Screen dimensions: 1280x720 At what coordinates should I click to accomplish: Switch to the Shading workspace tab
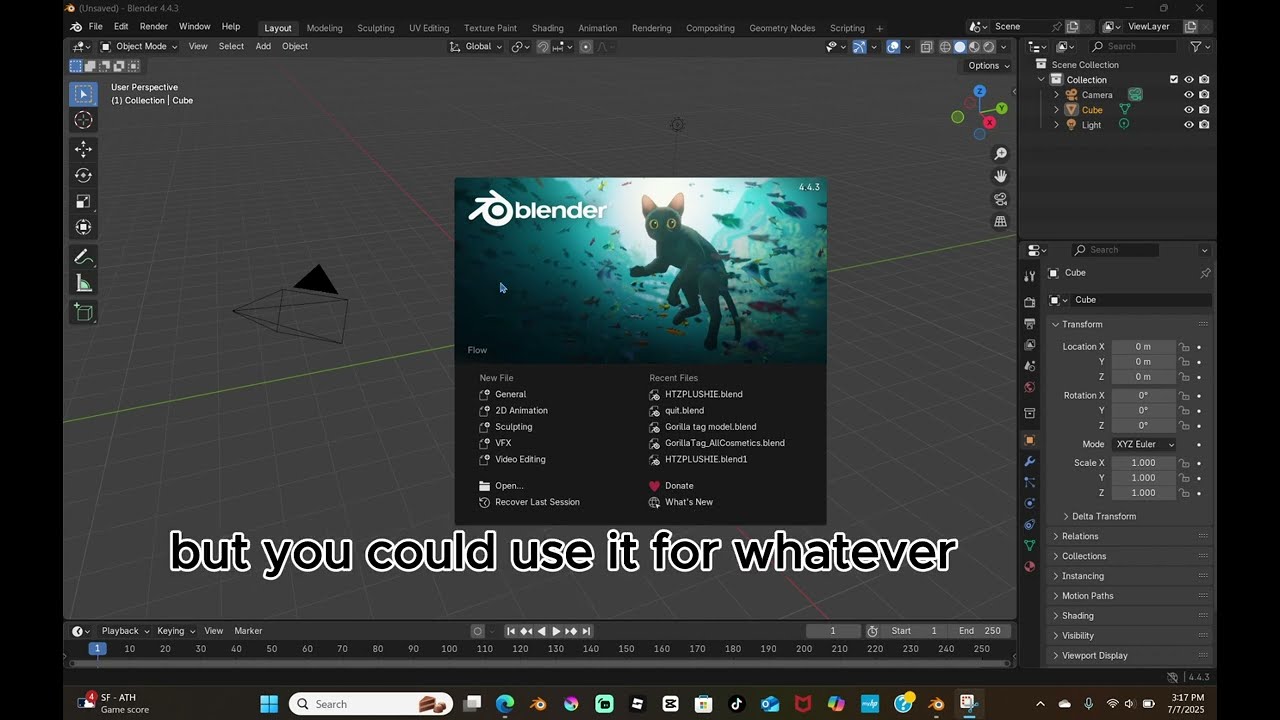(x=547, y=28)
